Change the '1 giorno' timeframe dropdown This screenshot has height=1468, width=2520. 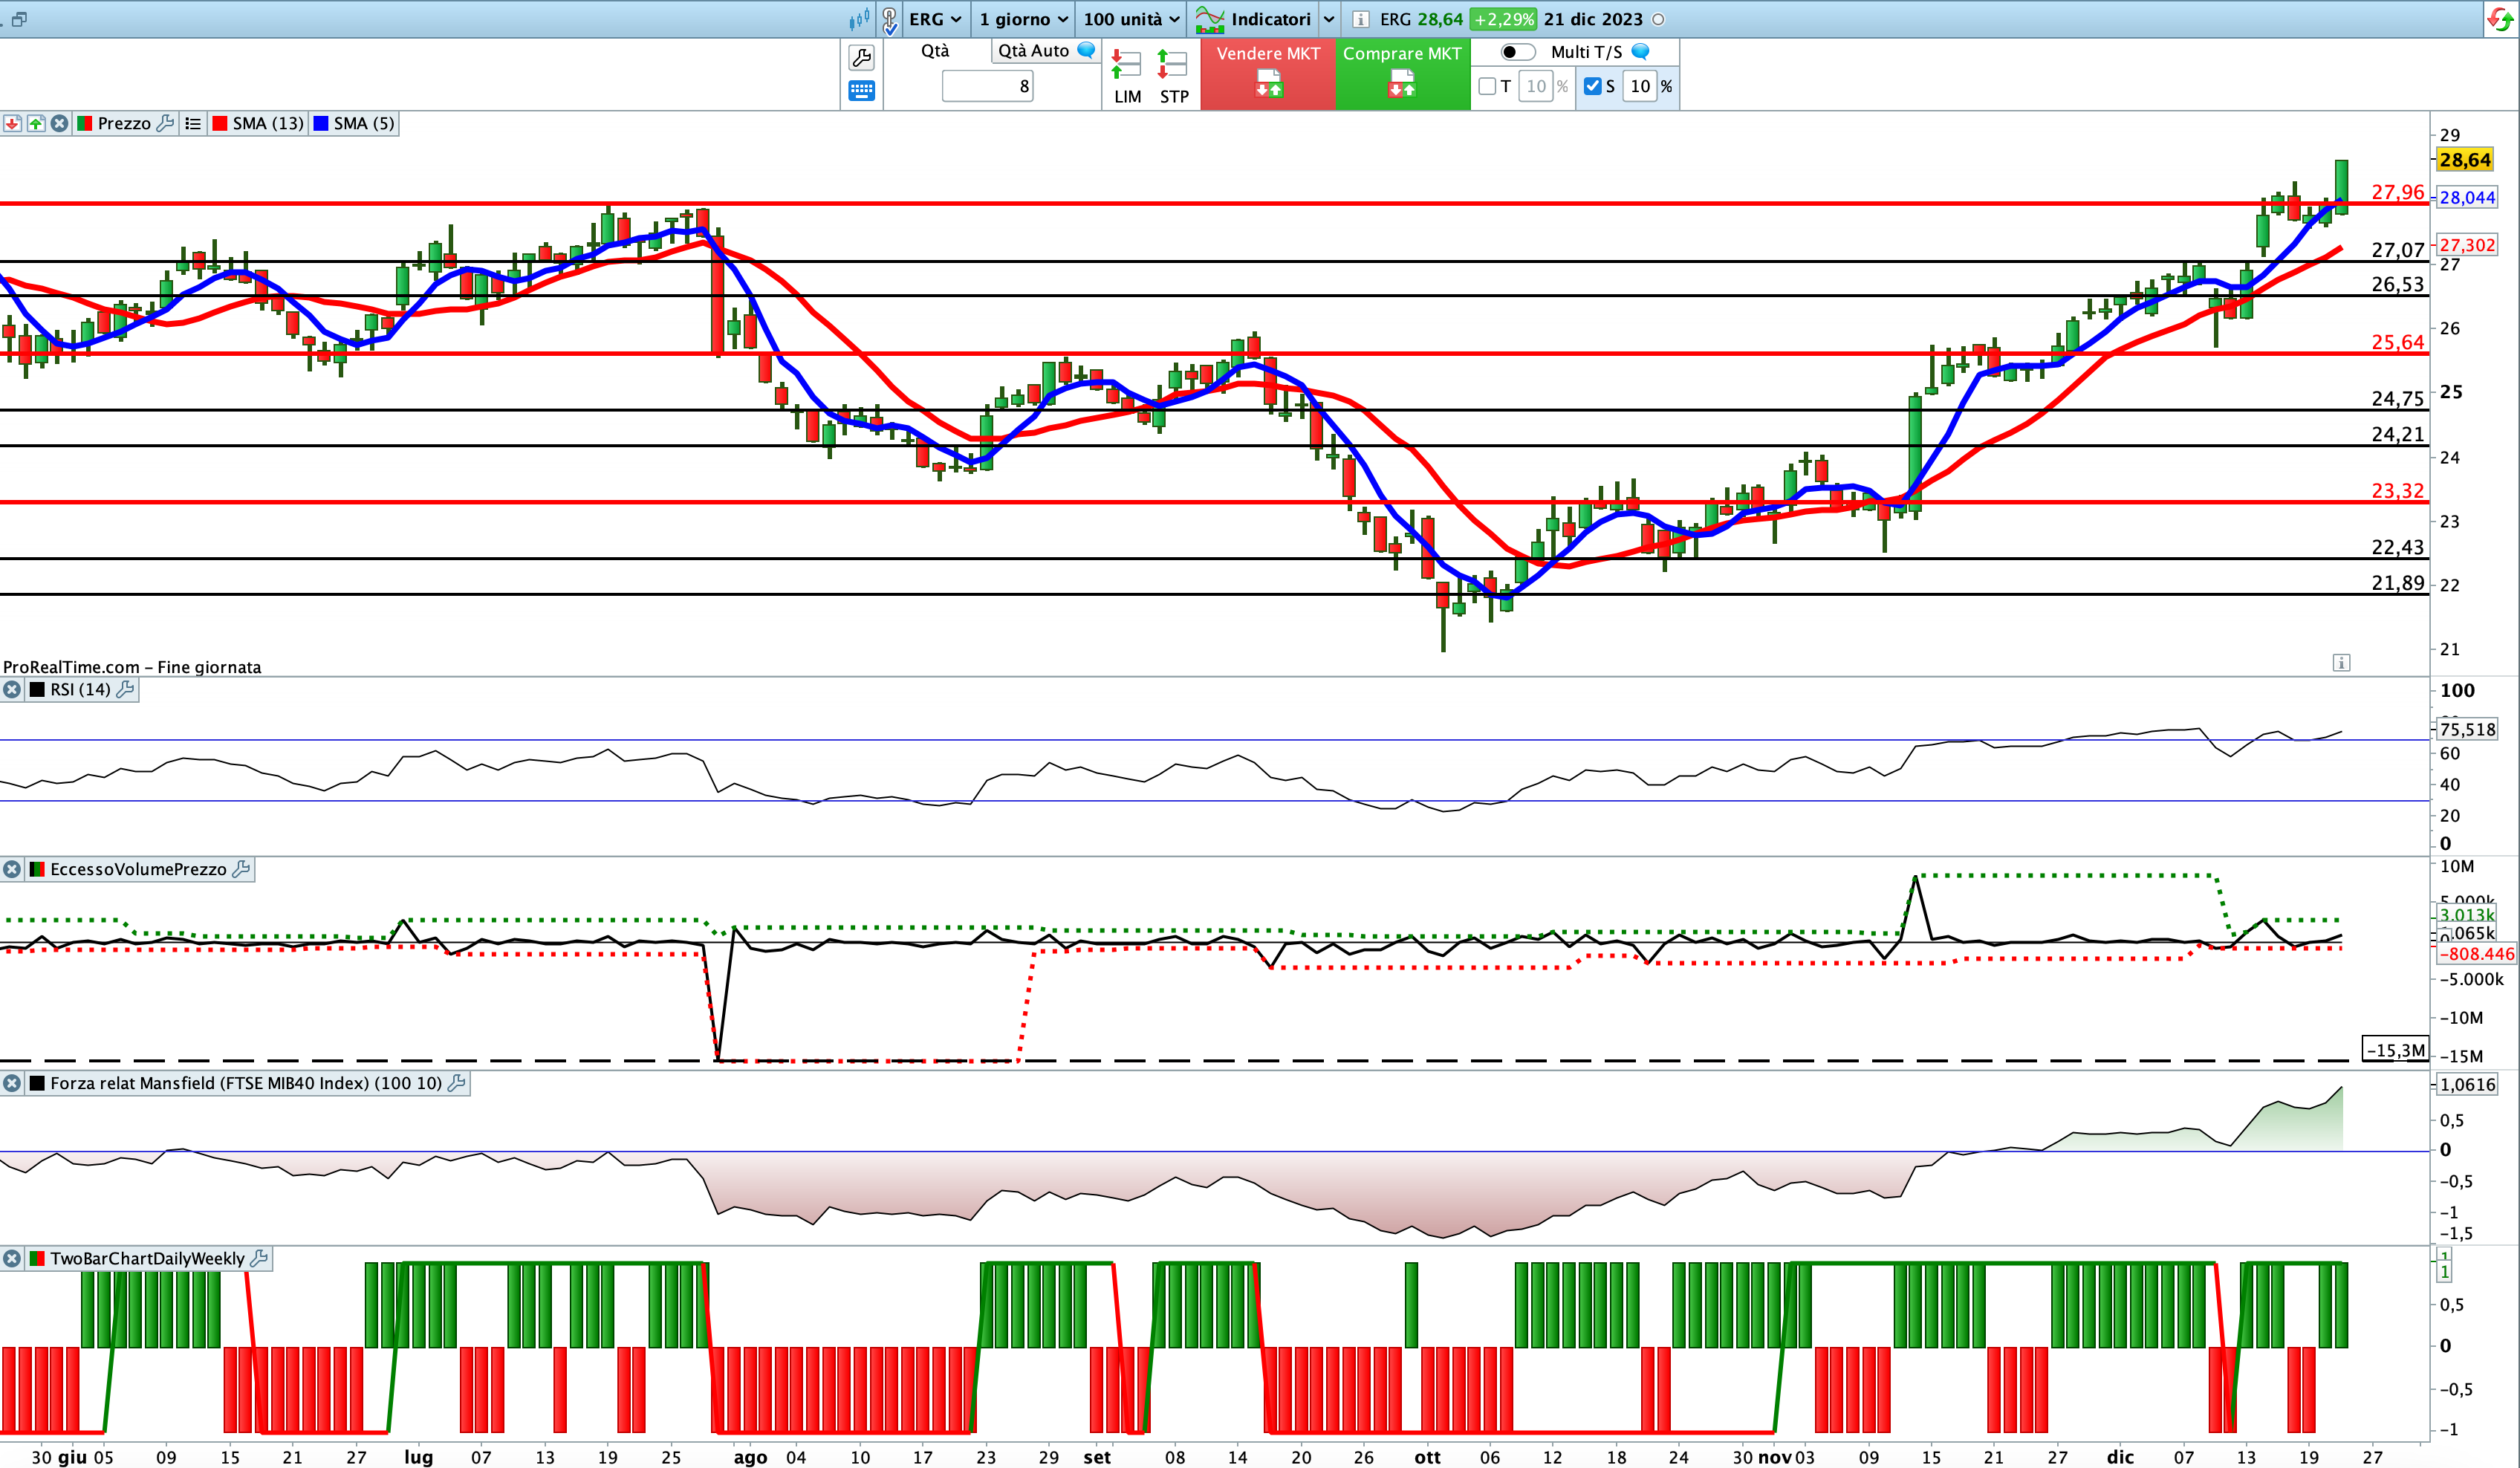[1023, 19]
